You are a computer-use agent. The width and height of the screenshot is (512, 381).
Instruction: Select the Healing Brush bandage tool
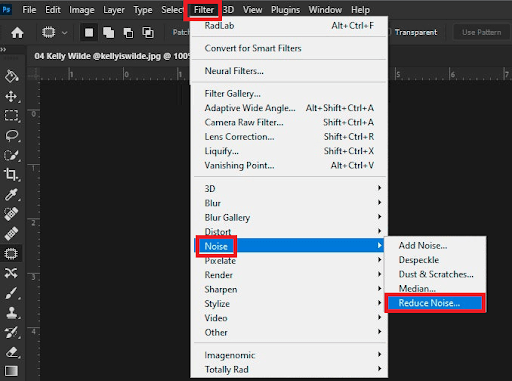[x=11, y=234]
